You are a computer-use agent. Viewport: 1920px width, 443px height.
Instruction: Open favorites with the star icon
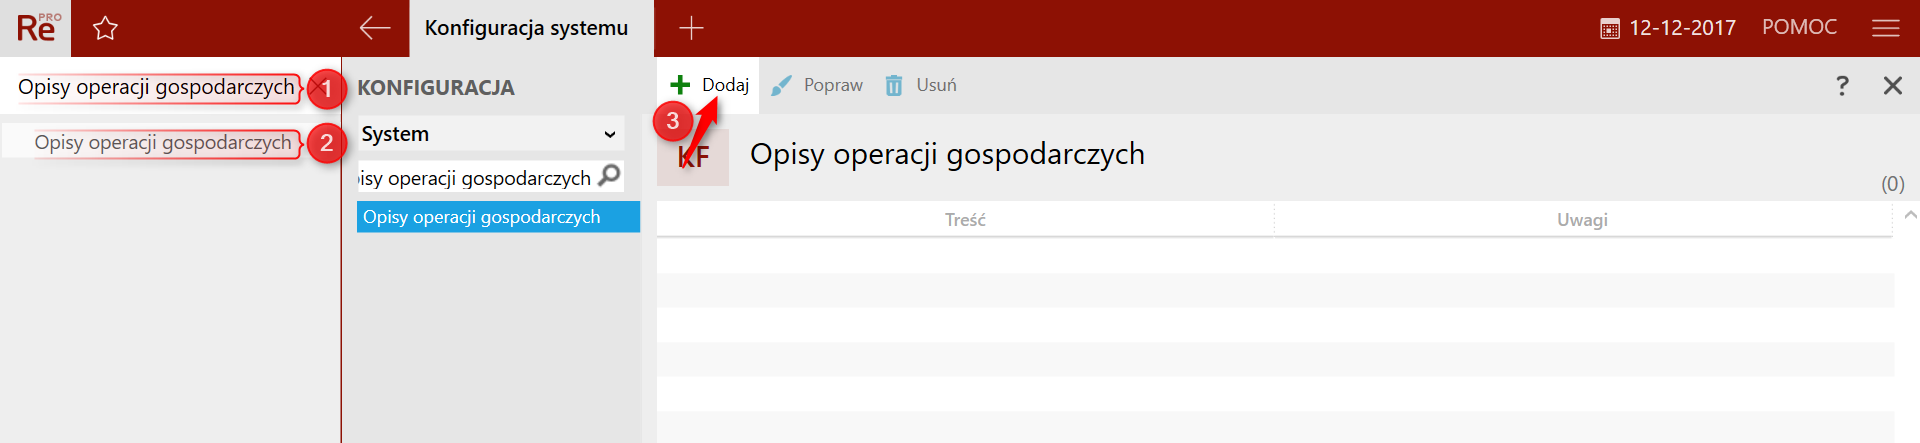pos(105,28)
